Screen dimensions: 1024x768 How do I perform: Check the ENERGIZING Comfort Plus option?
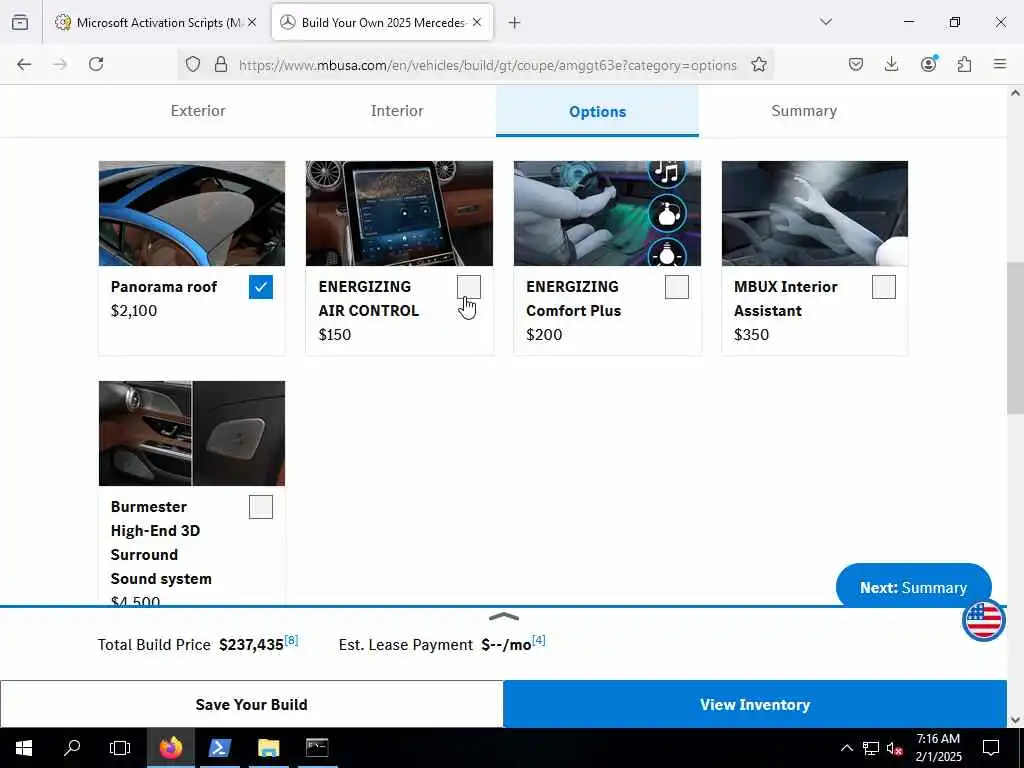677,287
